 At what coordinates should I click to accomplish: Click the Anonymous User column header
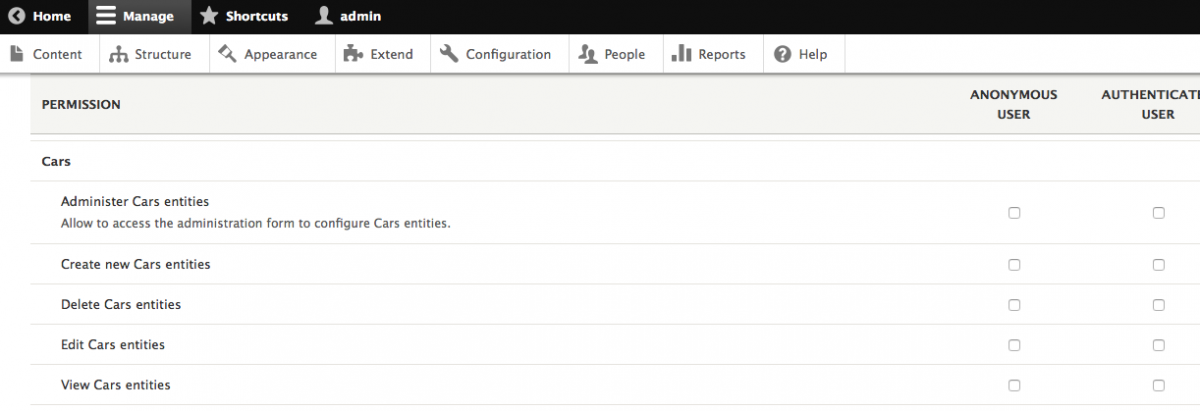coord(1013,104)
